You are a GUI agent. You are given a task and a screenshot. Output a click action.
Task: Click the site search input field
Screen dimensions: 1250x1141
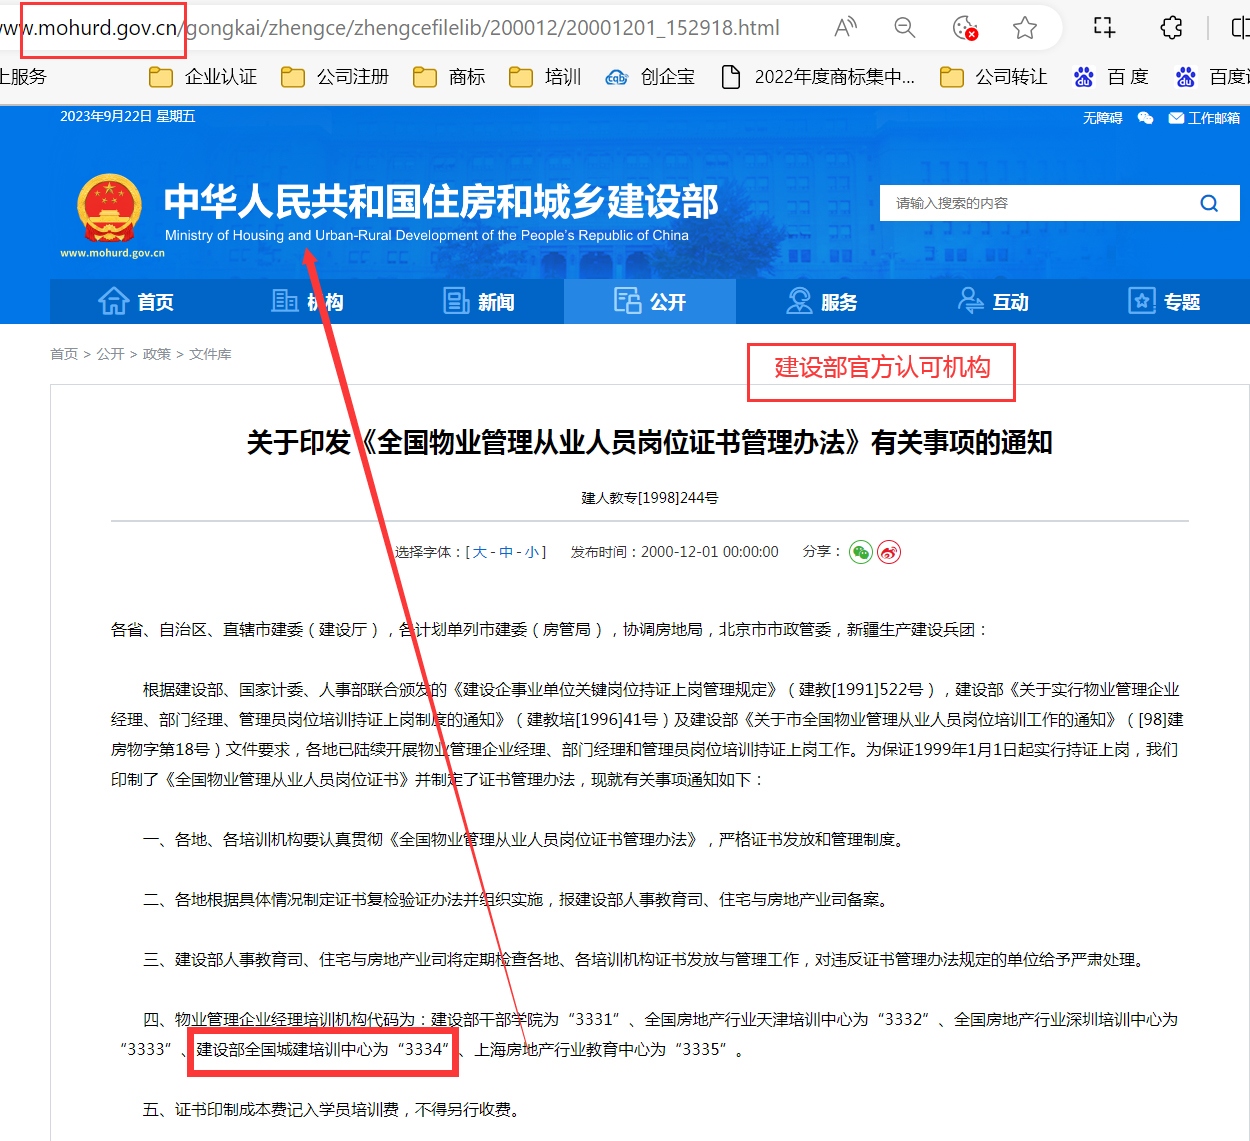1035,203
